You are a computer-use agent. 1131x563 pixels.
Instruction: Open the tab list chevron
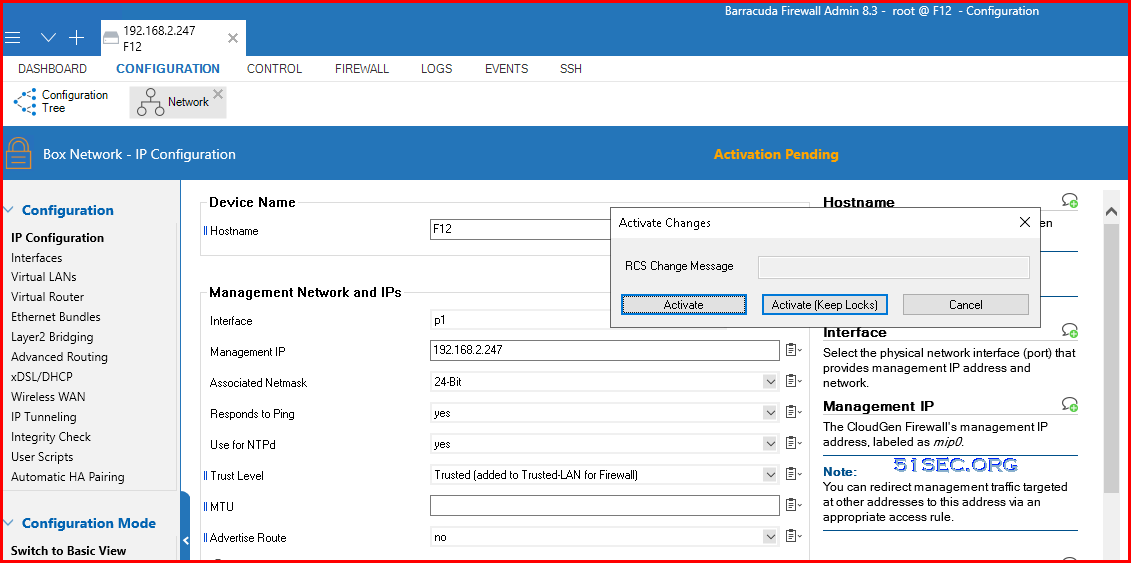(x=48, y=37)
